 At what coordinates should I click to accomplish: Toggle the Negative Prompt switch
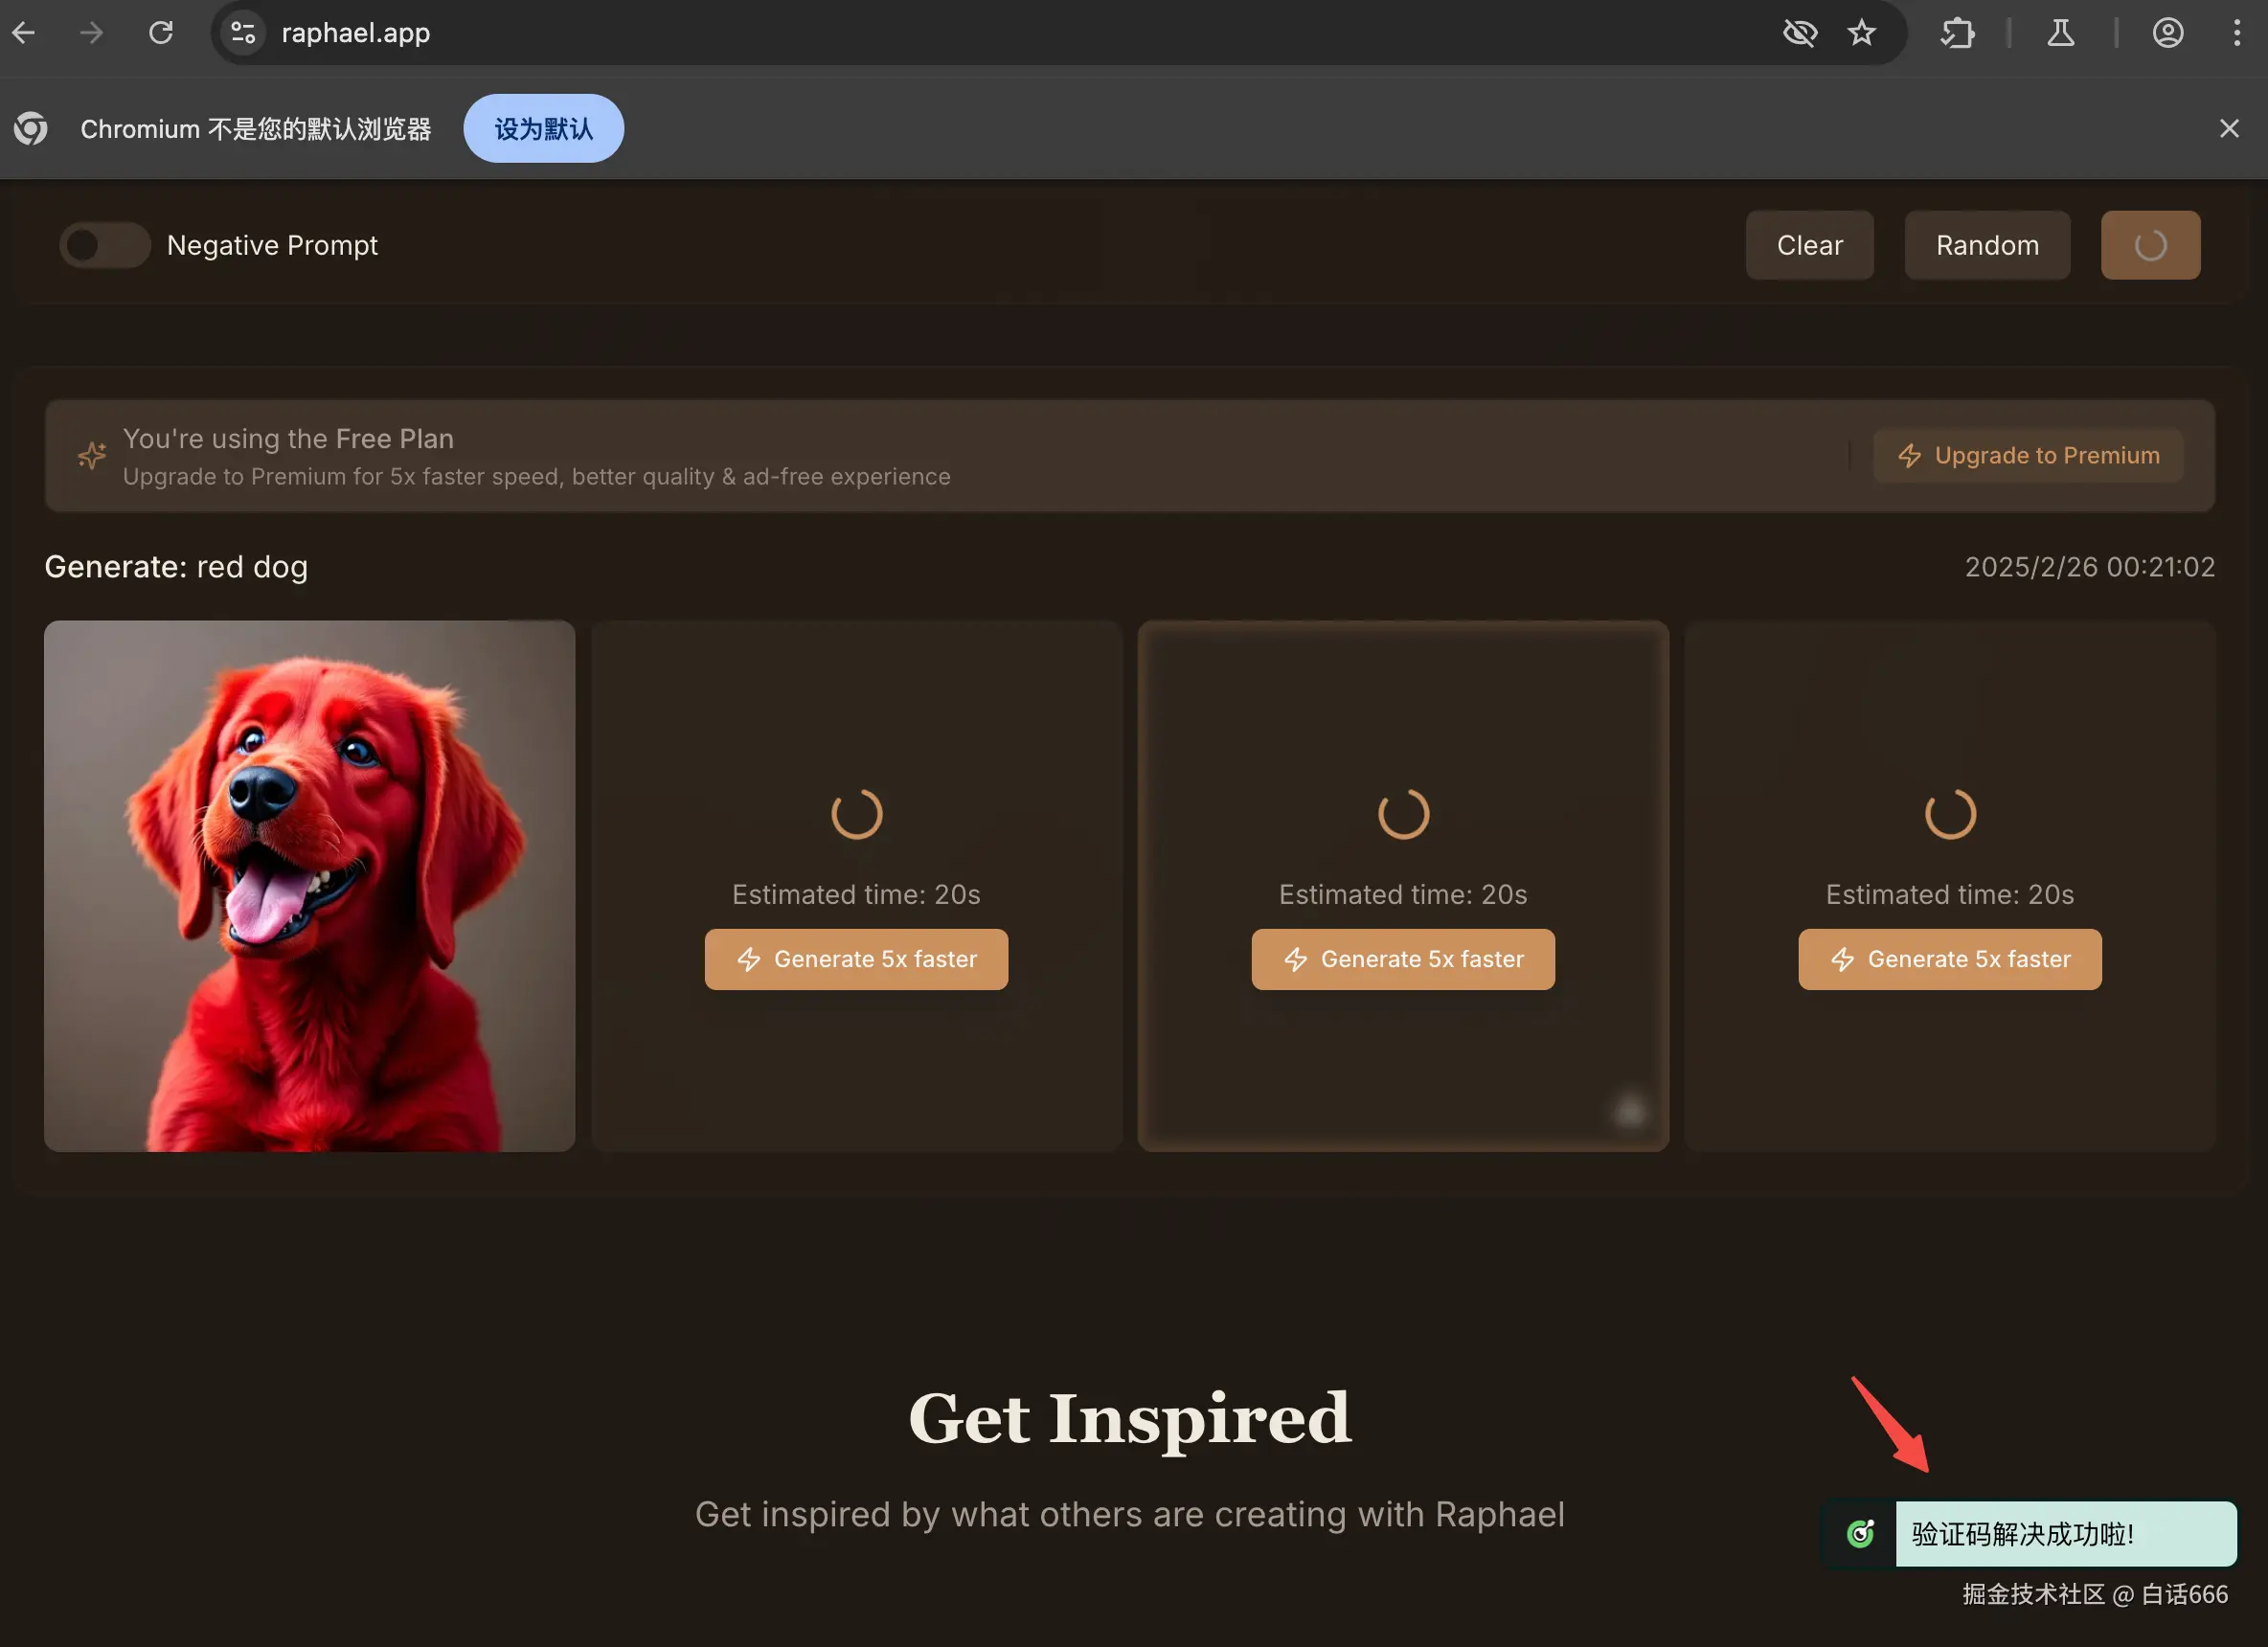[104, 245]
